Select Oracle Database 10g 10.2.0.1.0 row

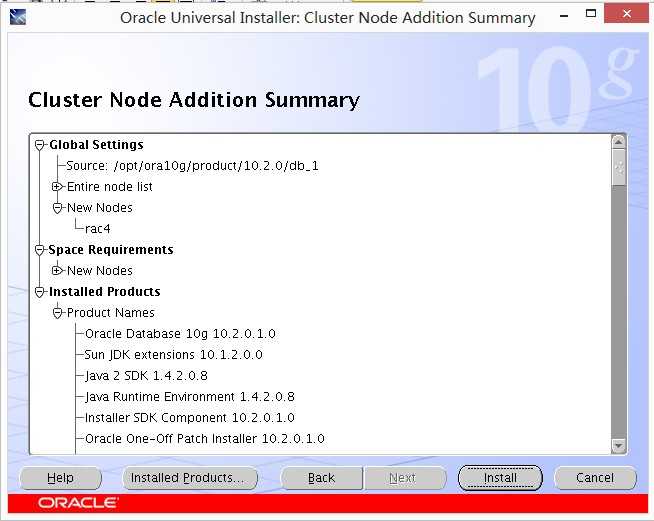click(180, 334)
